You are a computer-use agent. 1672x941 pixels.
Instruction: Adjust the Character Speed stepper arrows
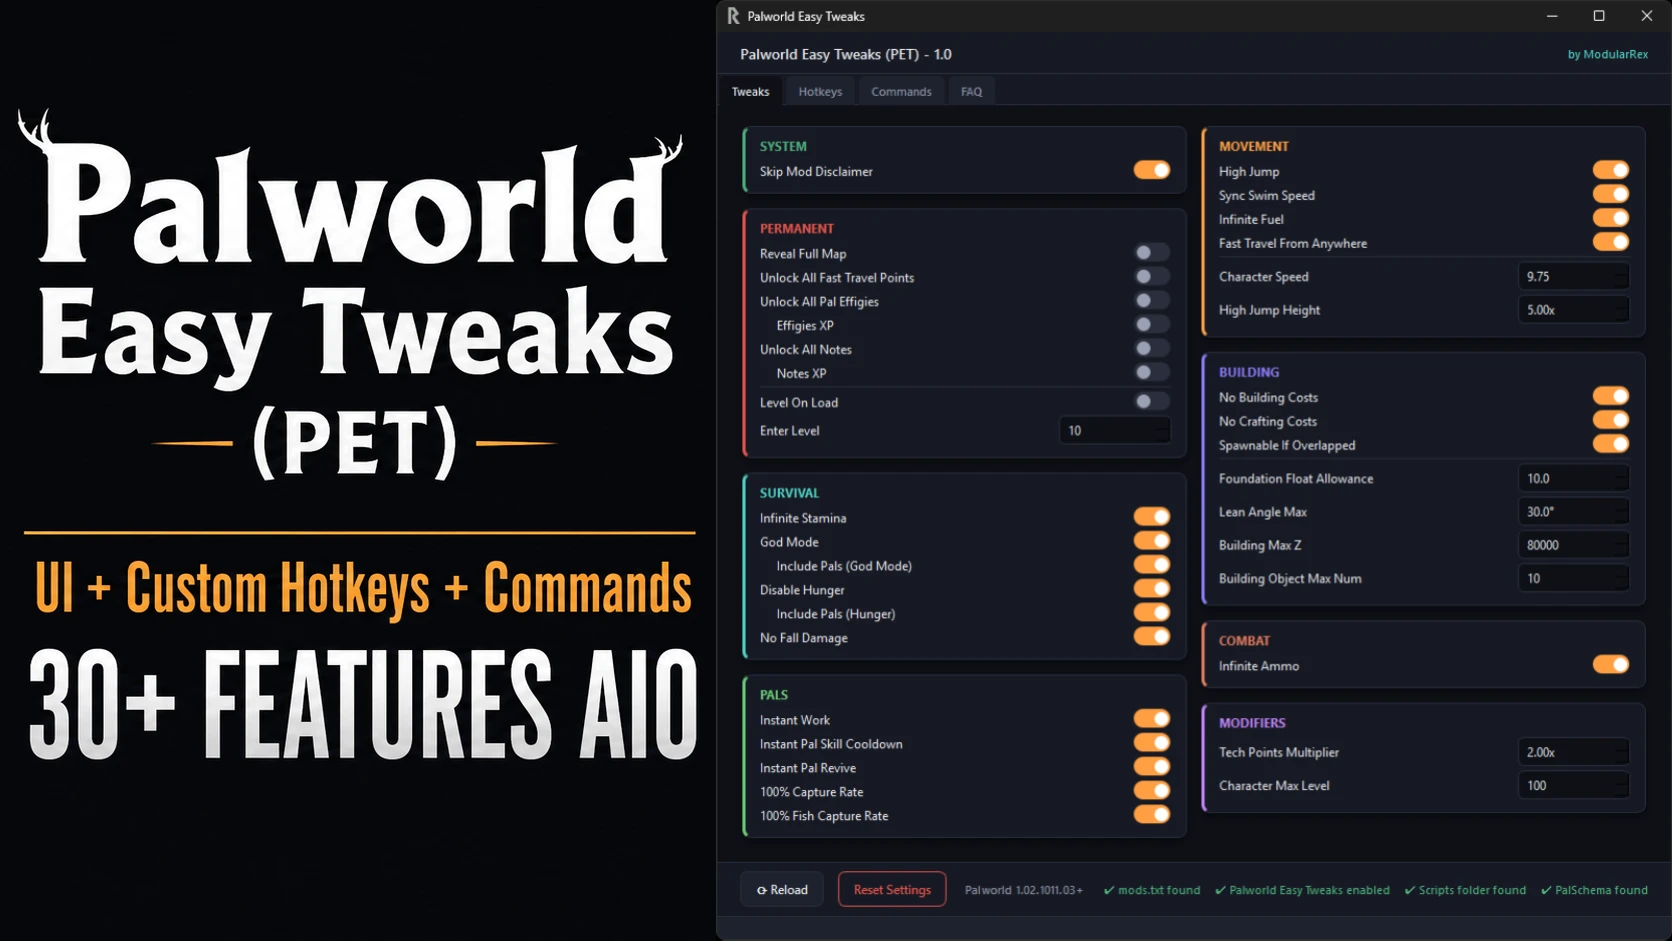[x=1620, y=277]
